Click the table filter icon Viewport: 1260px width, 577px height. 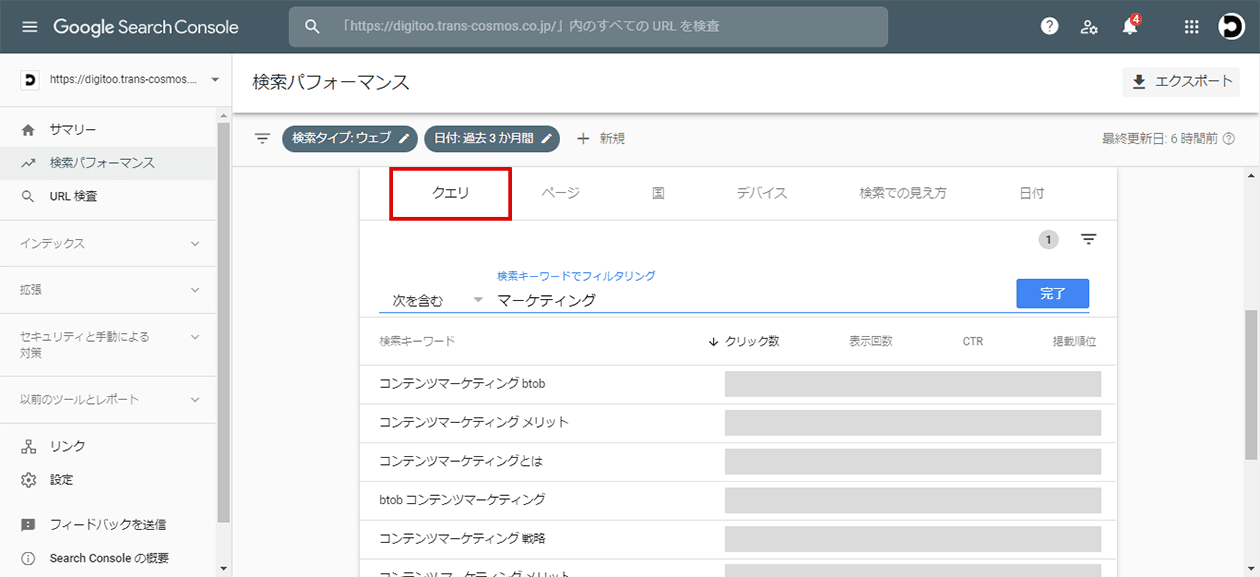pos(1089,239)
